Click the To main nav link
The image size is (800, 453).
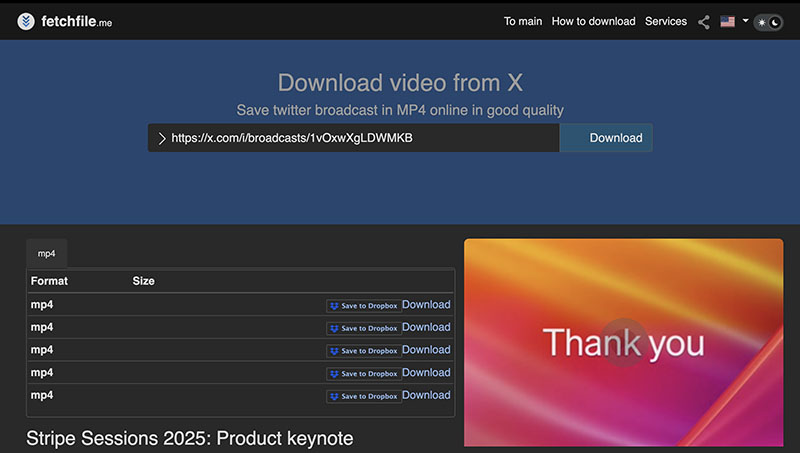coord(523,21)
